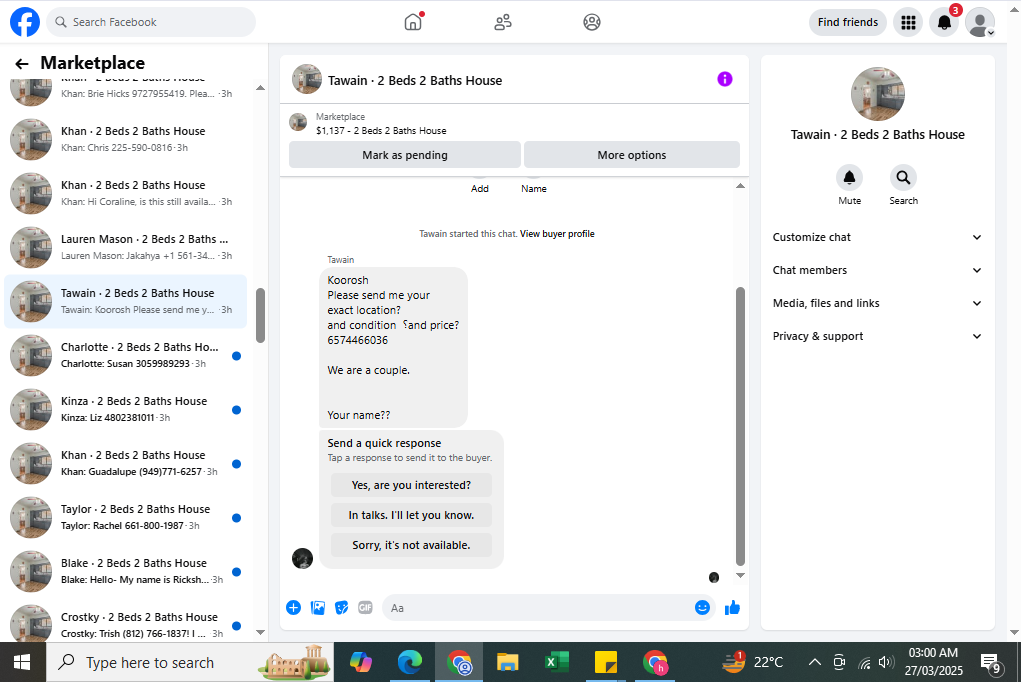
Task: Open Taylor 2 Beds 2 Baths conversation
Action: (126, 517)
